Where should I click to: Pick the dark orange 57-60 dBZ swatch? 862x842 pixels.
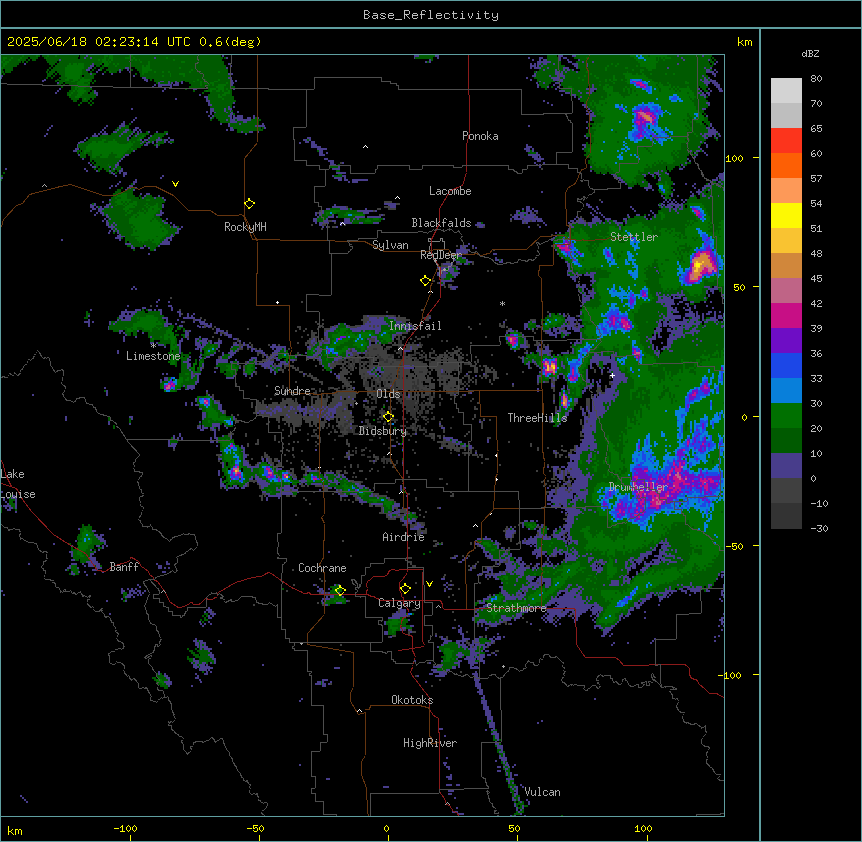(x=786, y=165)
